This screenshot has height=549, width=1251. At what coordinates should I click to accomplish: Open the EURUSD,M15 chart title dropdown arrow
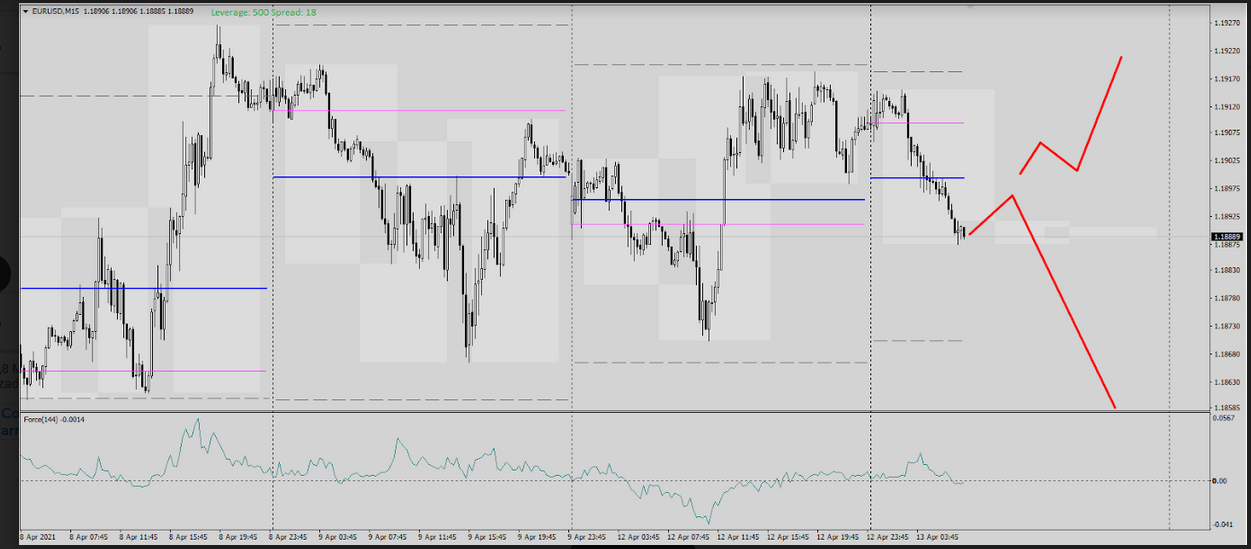(25, 12)
